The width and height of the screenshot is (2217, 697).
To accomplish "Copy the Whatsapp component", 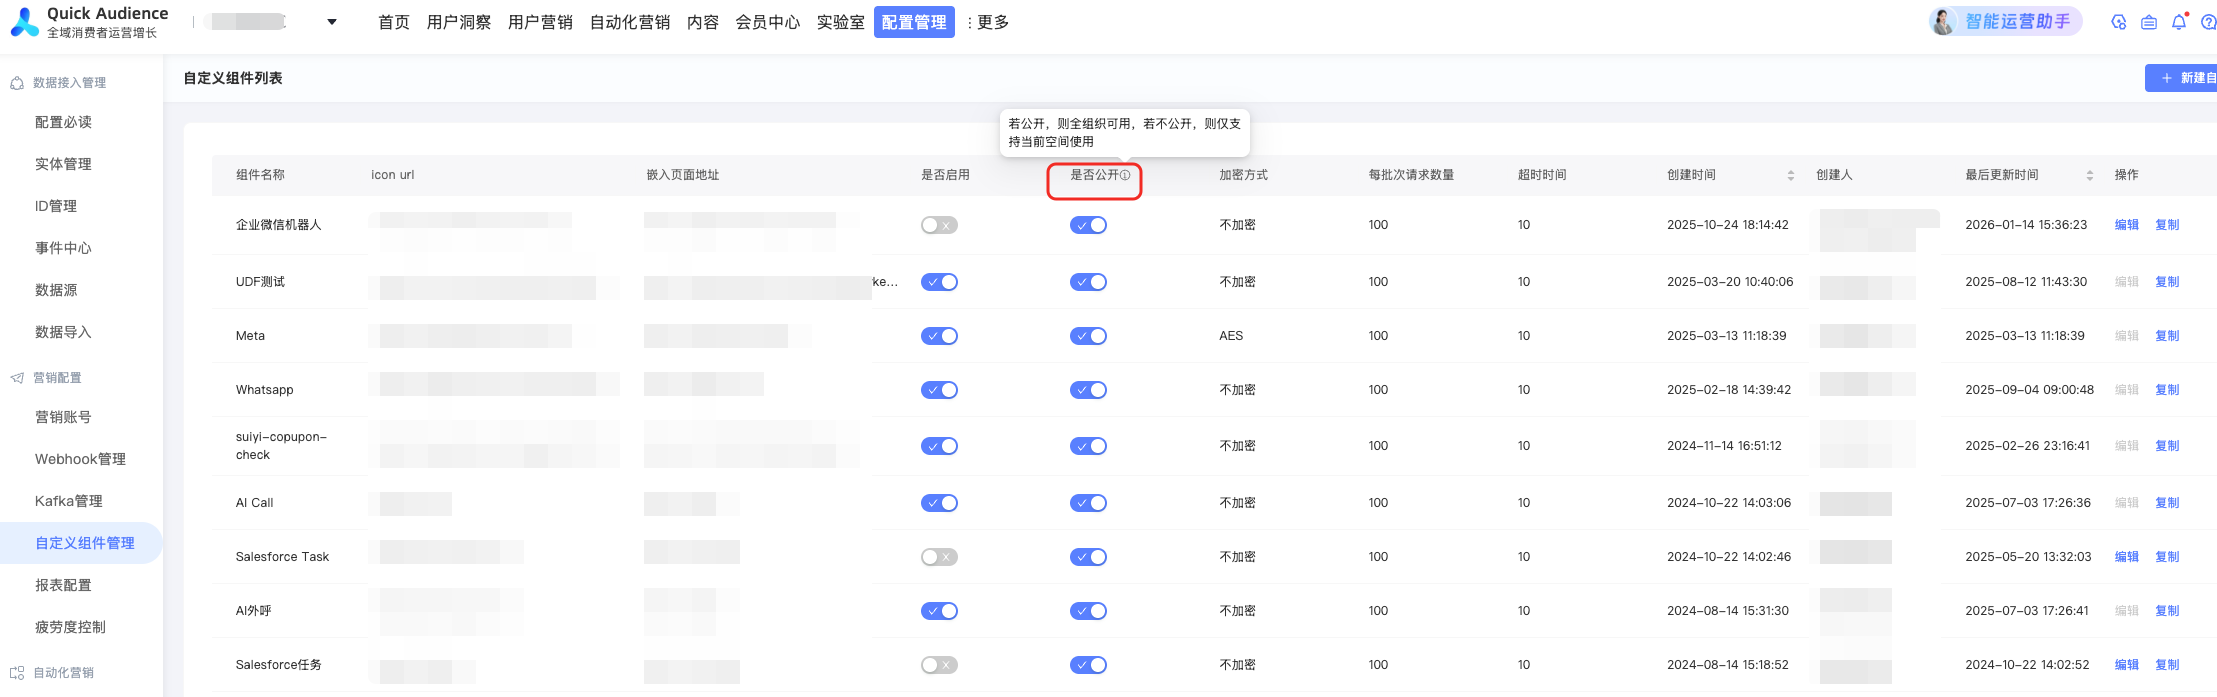I will tap(2167, 390).
